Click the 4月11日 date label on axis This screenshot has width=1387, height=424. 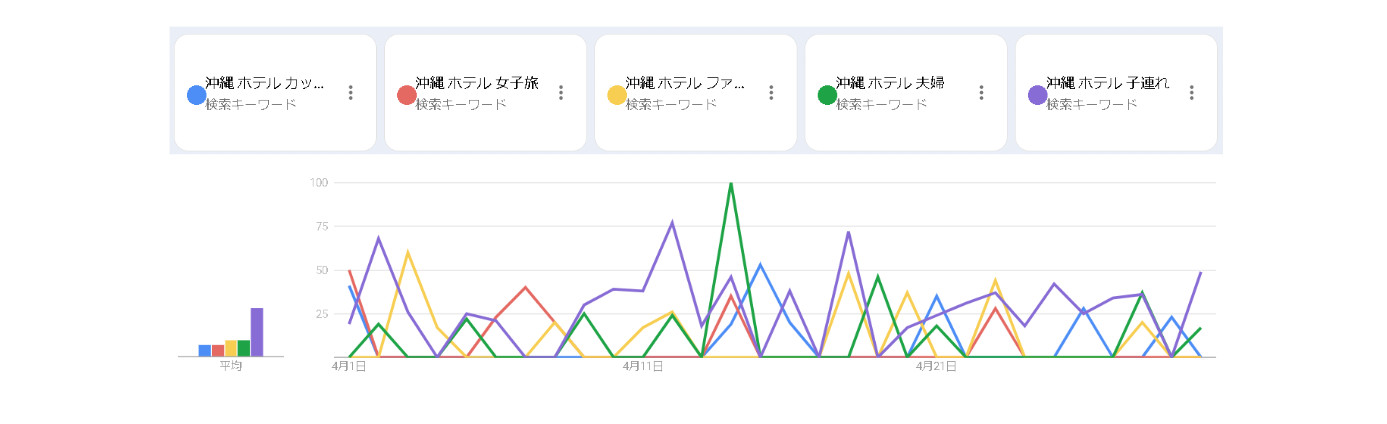643,367
